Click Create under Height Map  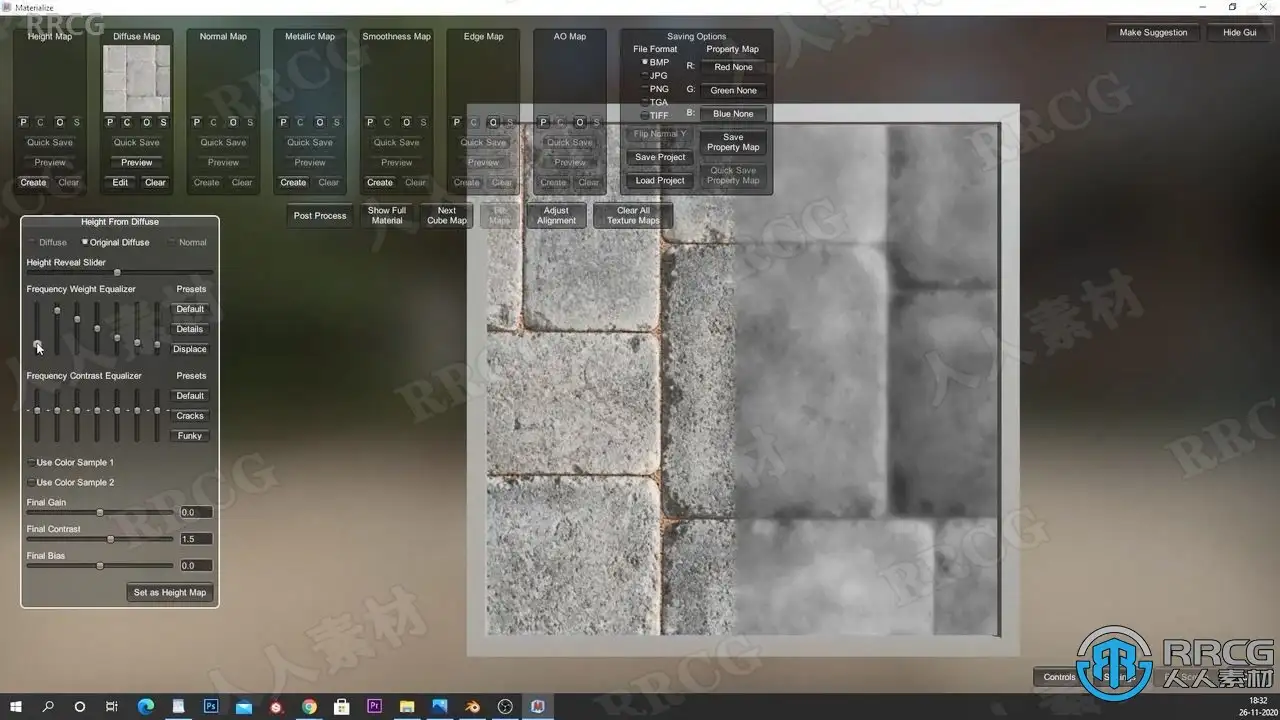33,182
